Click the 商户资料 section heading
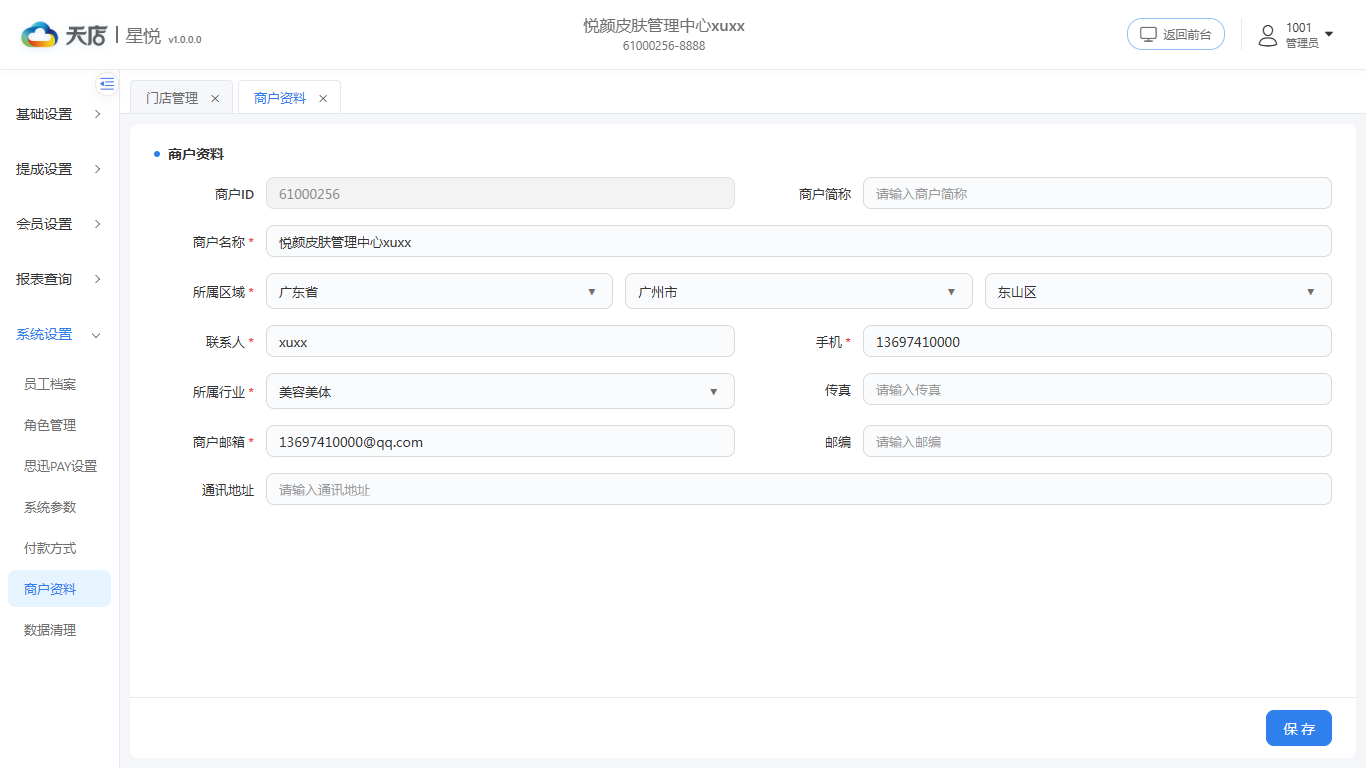The width and height of the screenshot is (1366, 768). coord(196,154)
